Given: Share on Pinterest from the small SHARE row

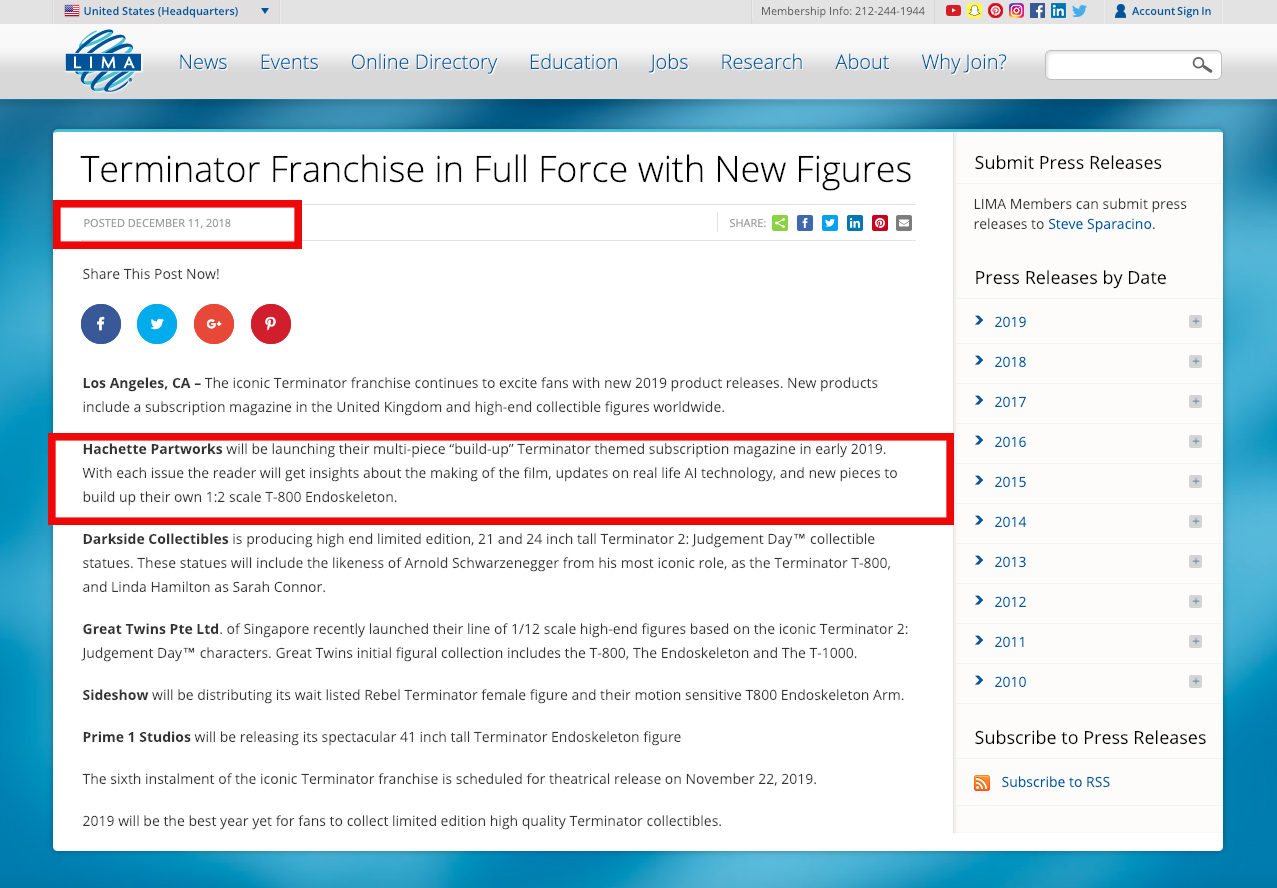Looking at the screenshot, I should (x=880, y=223).
